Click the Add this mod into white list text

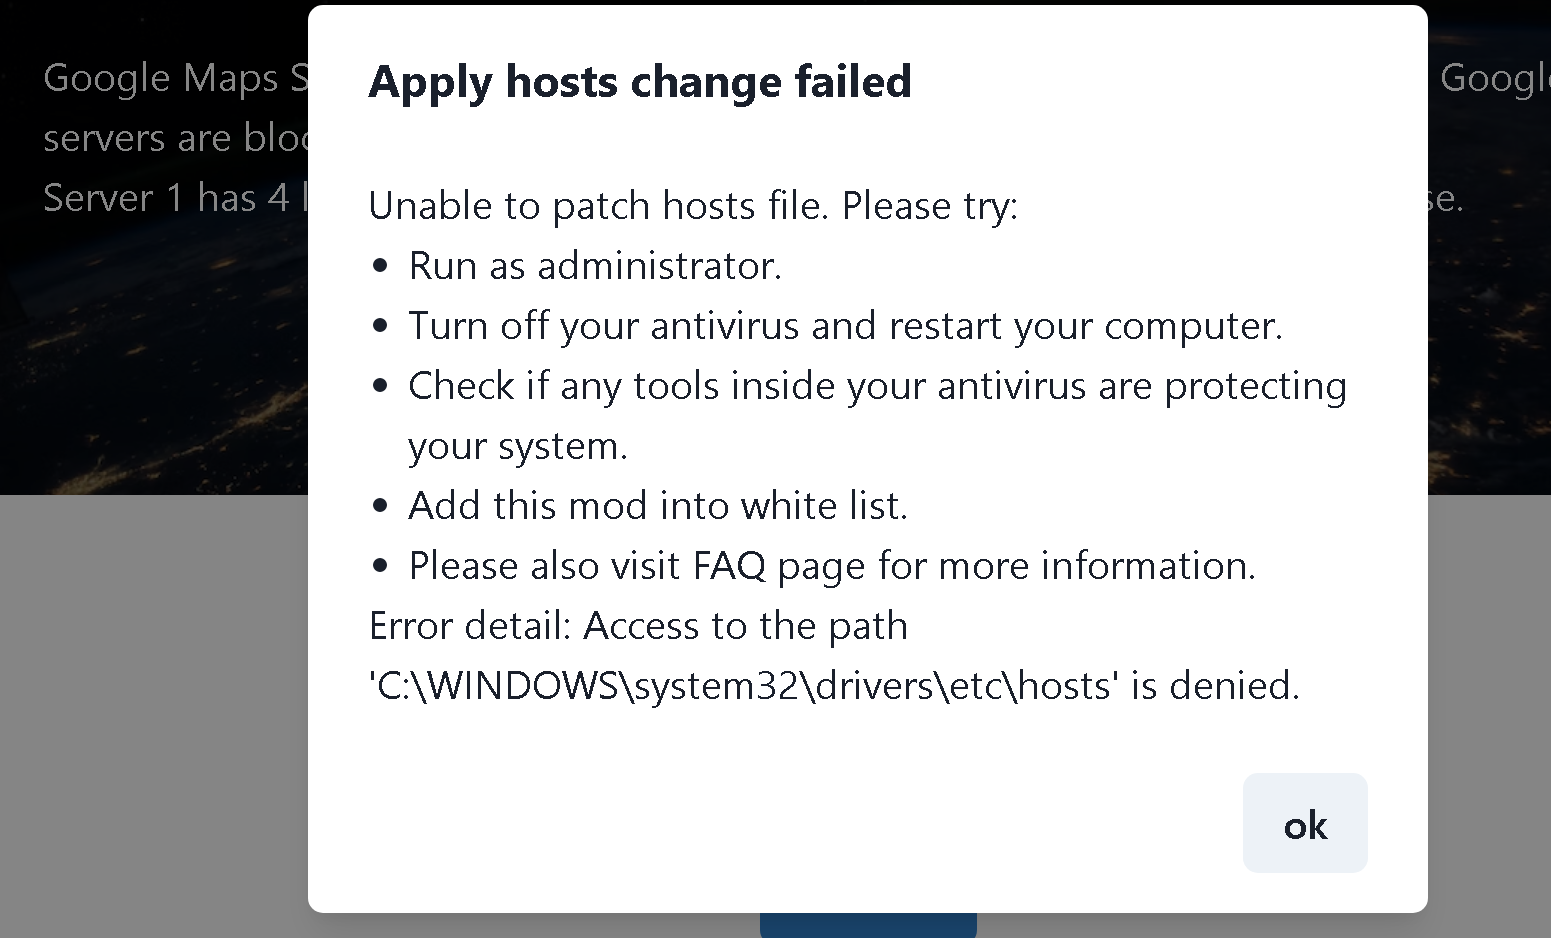point(658,505)
